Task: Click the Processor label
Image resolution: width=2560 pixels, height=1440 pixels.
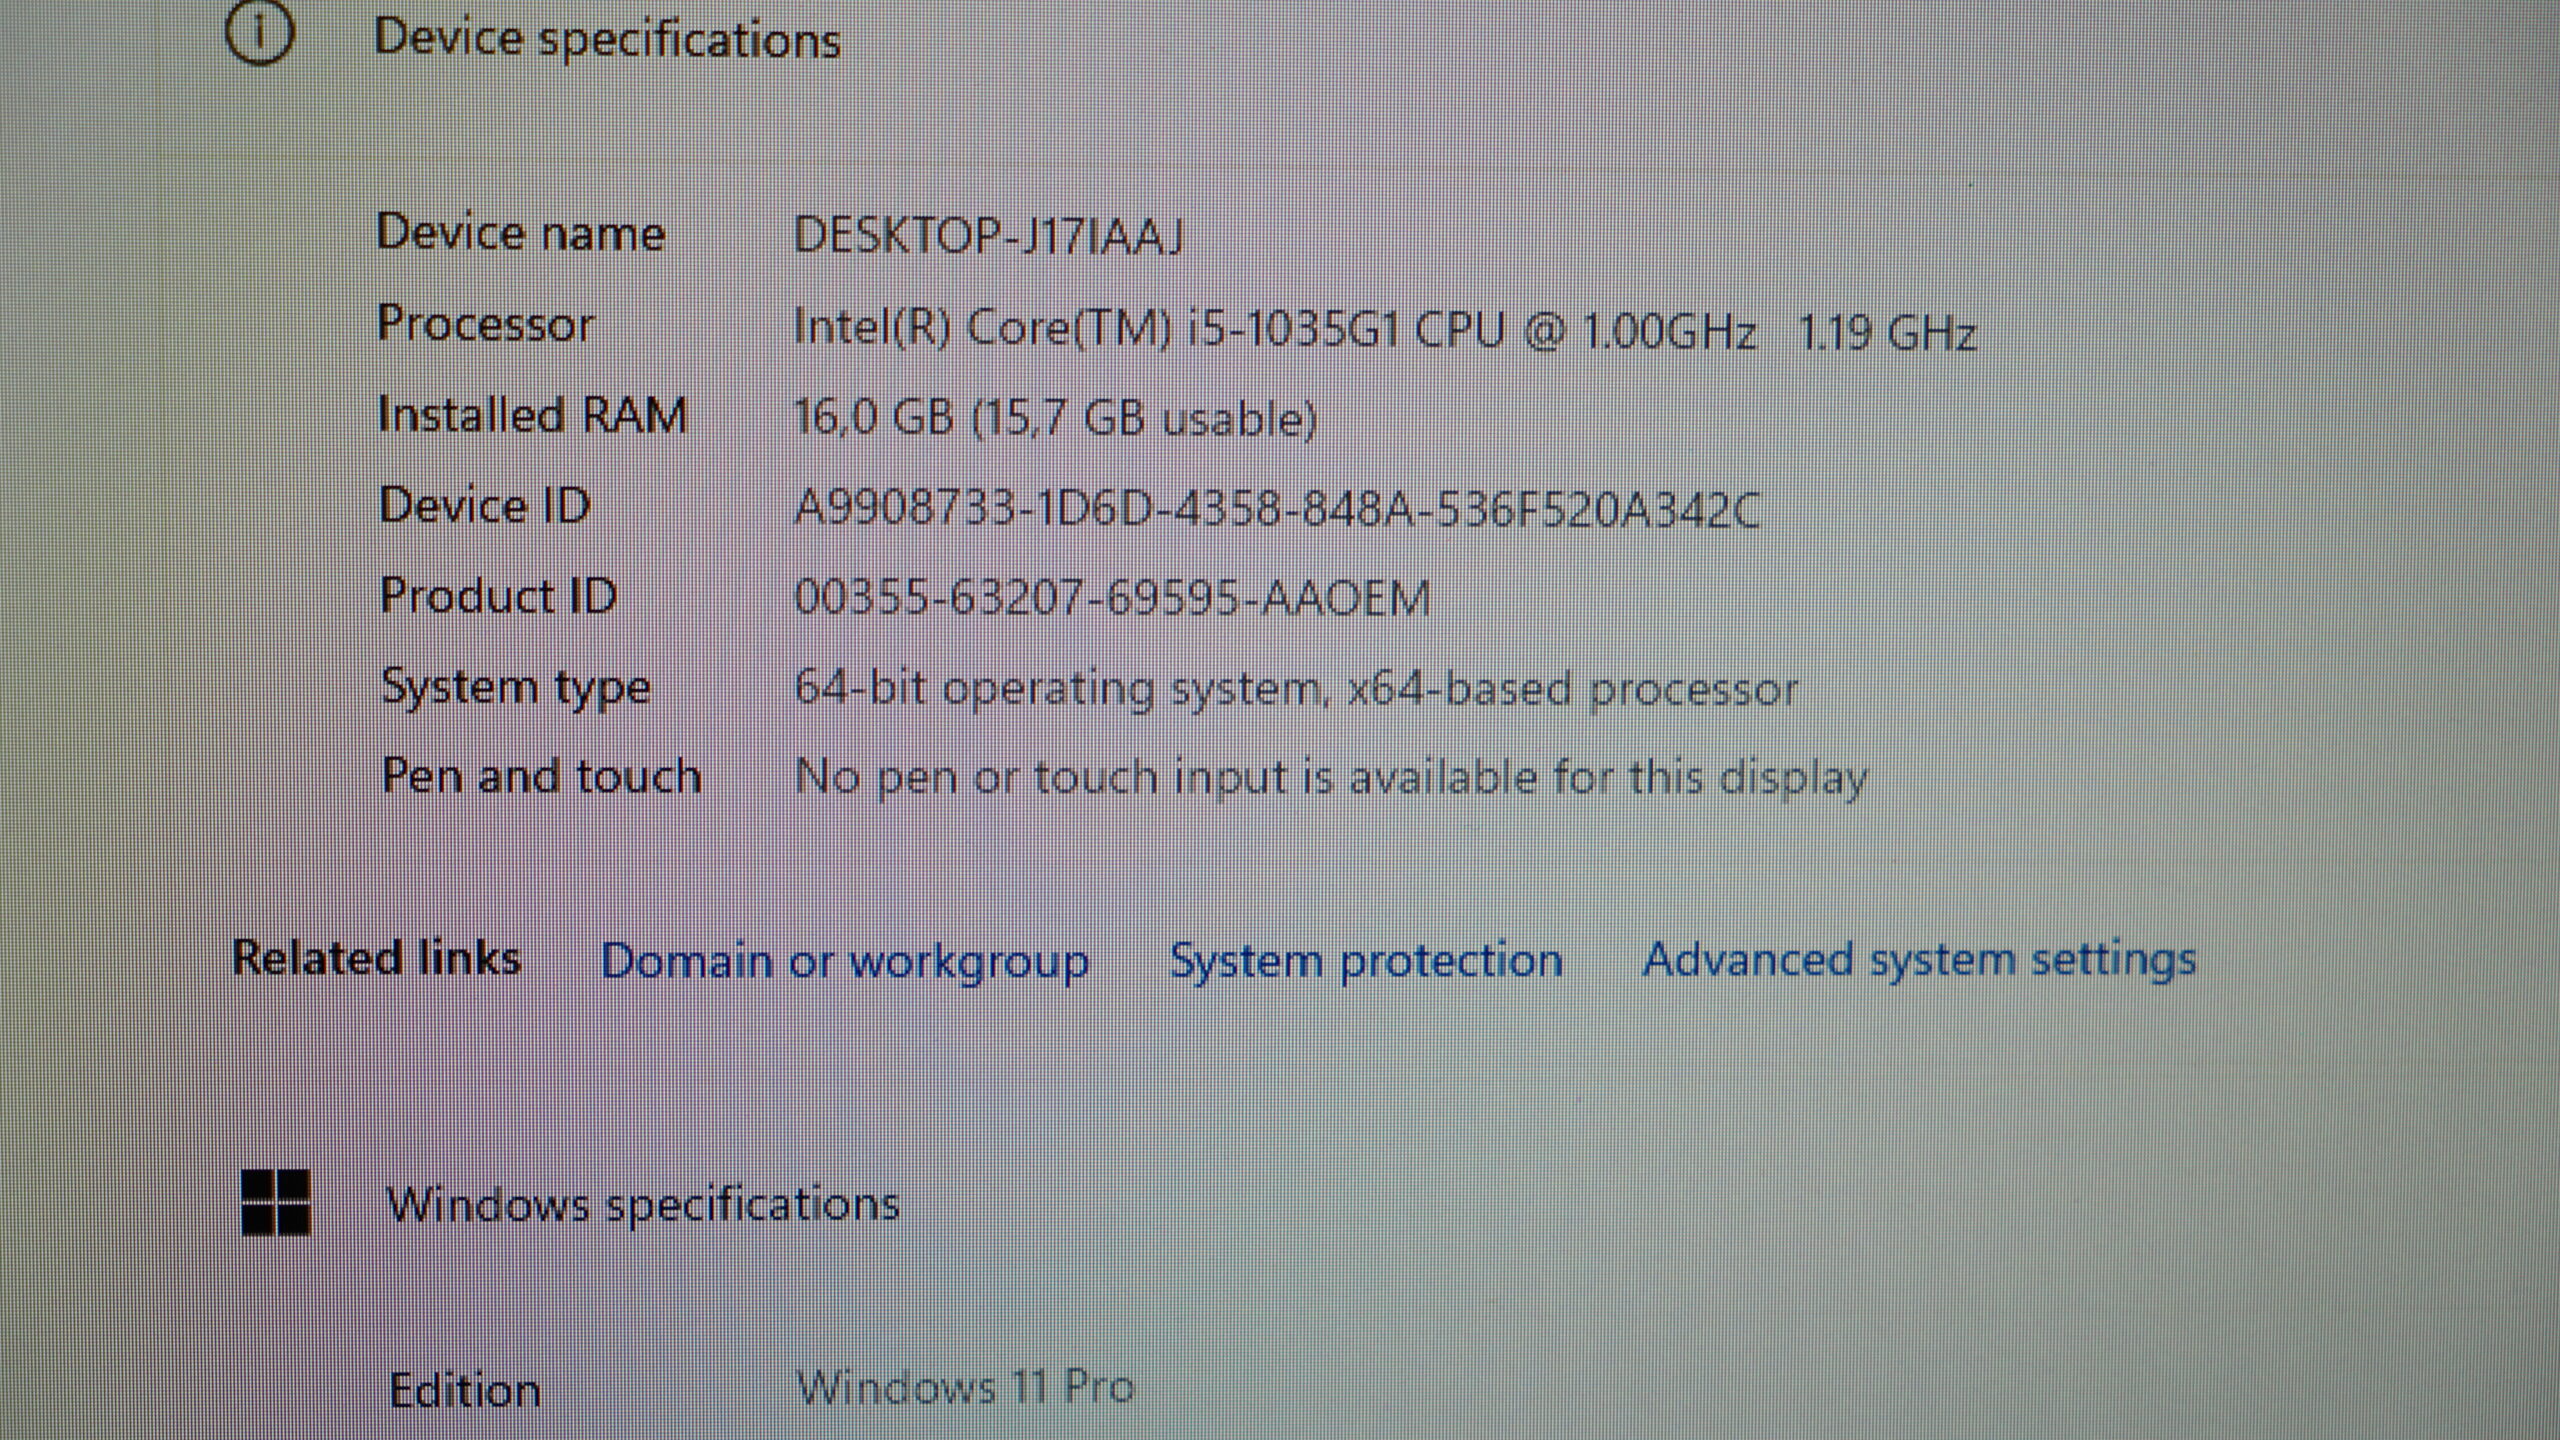Action: click(x=486, y=325)
